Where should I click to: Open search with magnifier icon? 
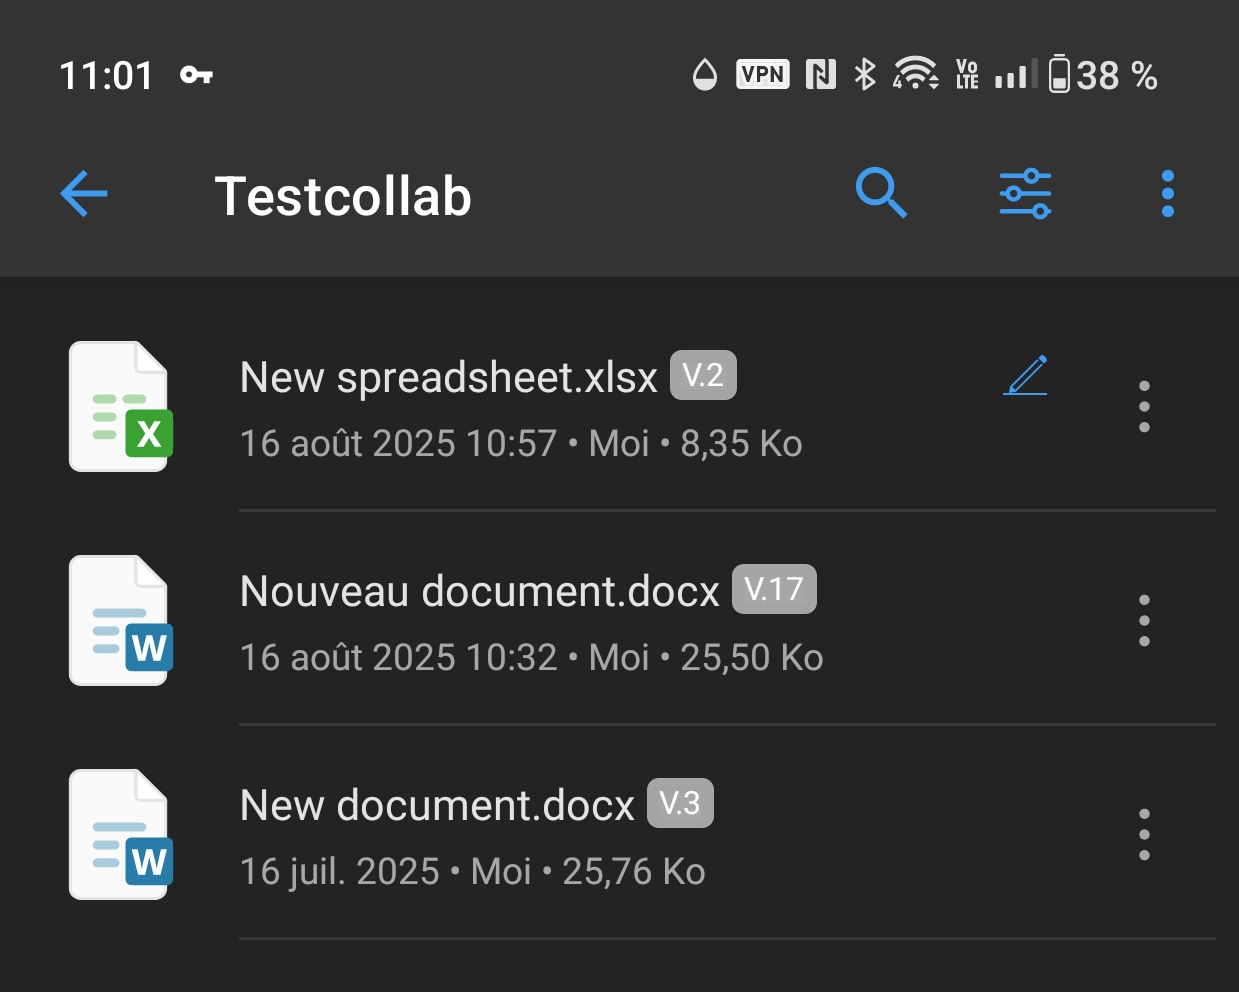pos(881,193)
